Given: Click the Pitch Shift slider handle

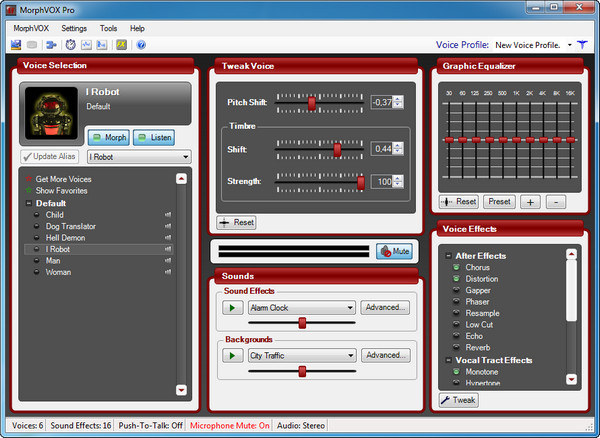Looking at the screenshot, I should 312,102.
